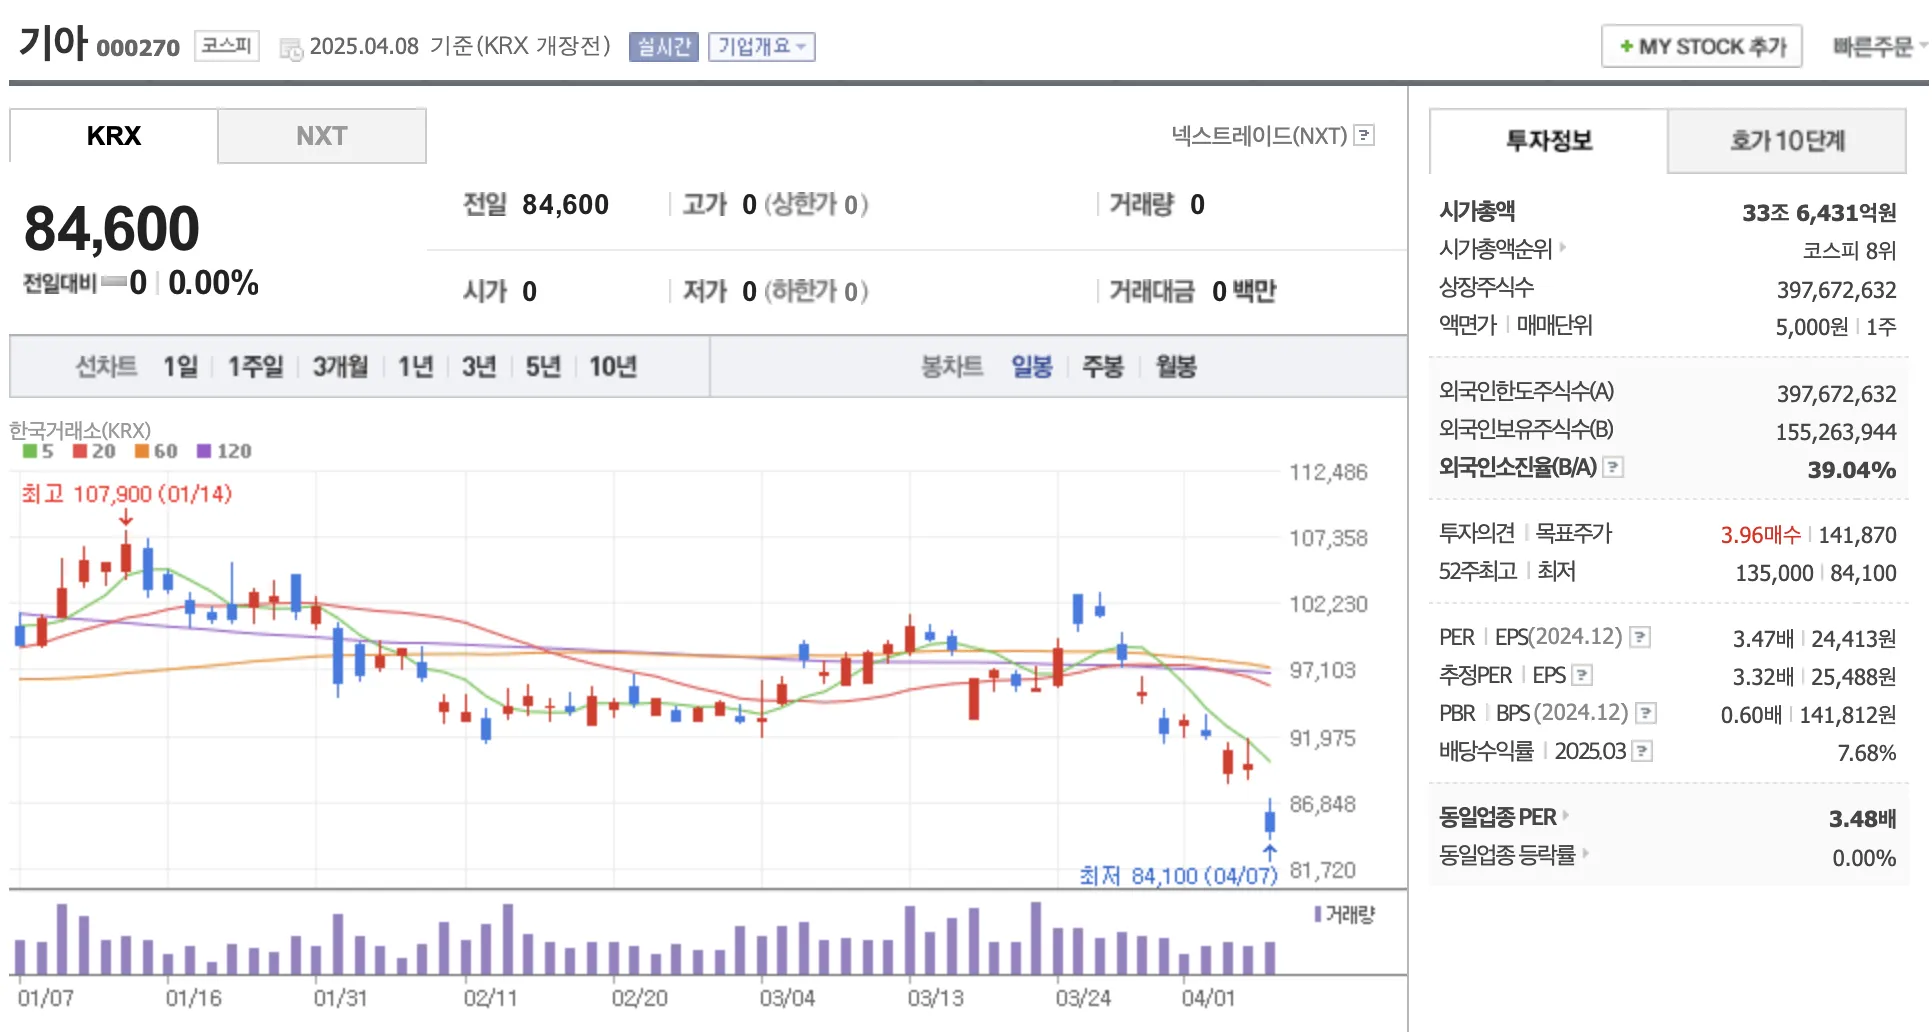
Task: Open the 넥스트레이드(NXT) link
Action: point(1259,135)
